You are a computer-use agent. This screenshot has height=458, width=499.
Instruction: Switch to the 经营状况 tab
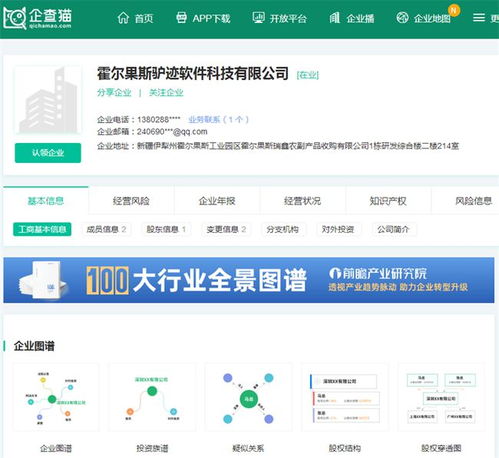click(x=303, y=201)
